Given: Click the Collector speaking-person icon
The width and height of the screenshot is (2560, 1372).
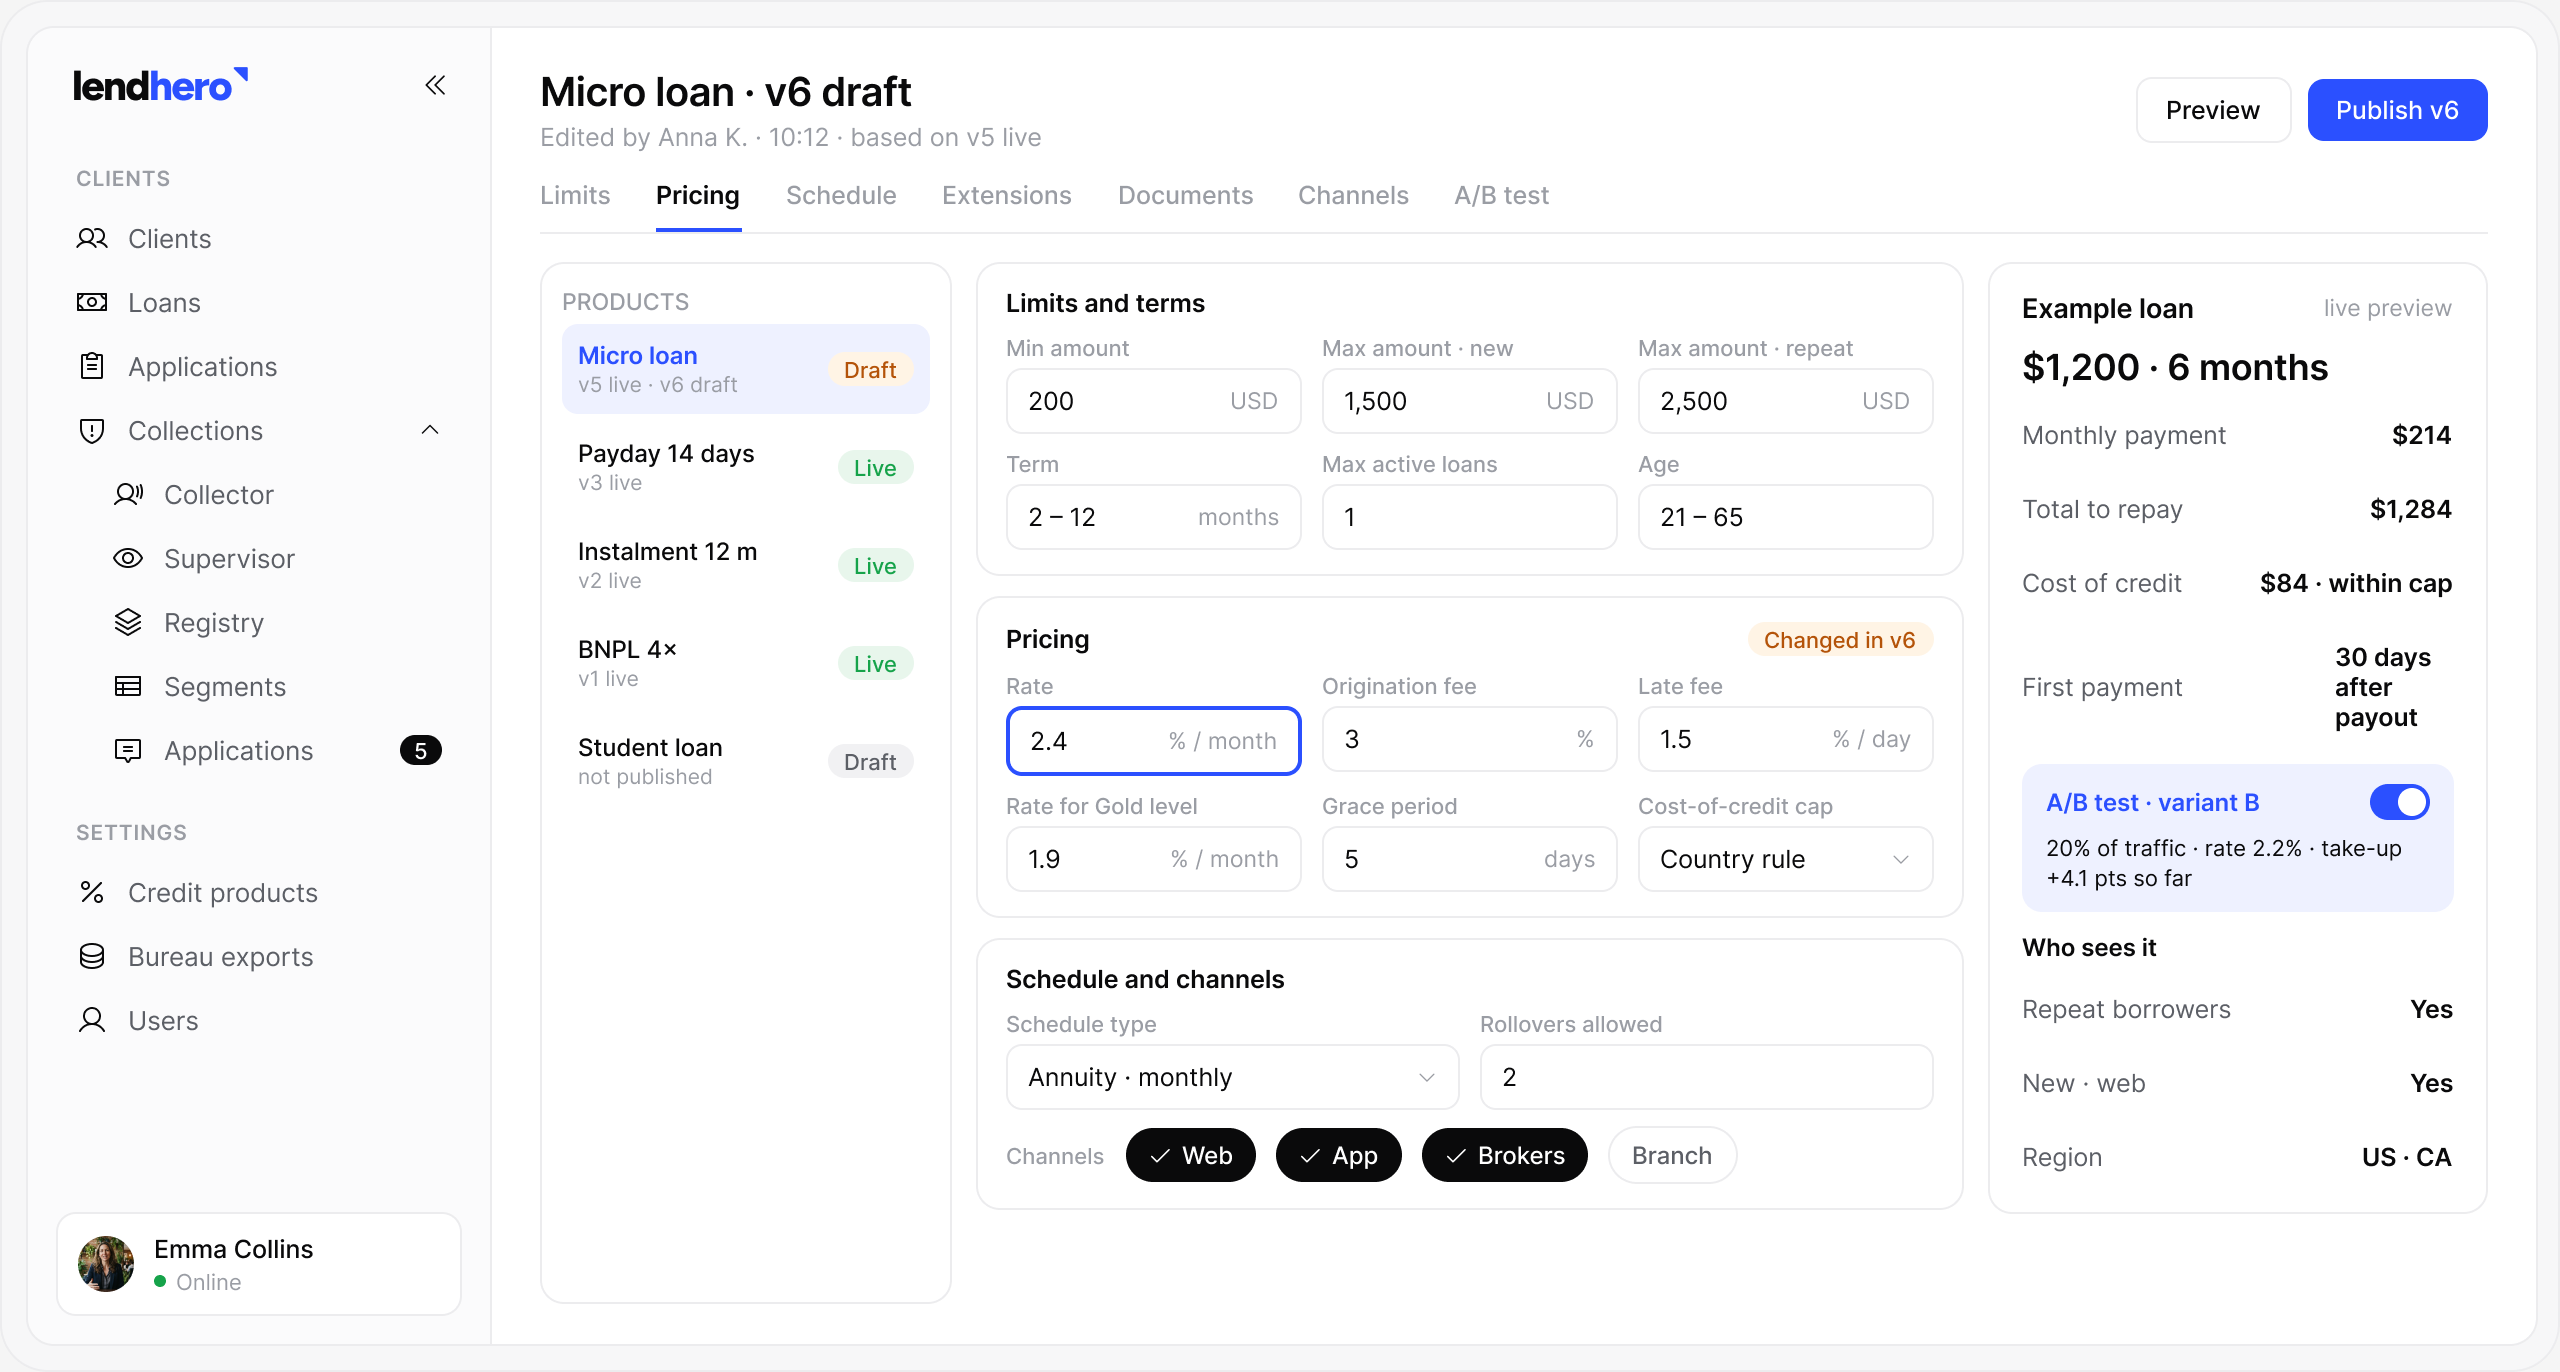Looking at the screenshot, I should 128,495.
